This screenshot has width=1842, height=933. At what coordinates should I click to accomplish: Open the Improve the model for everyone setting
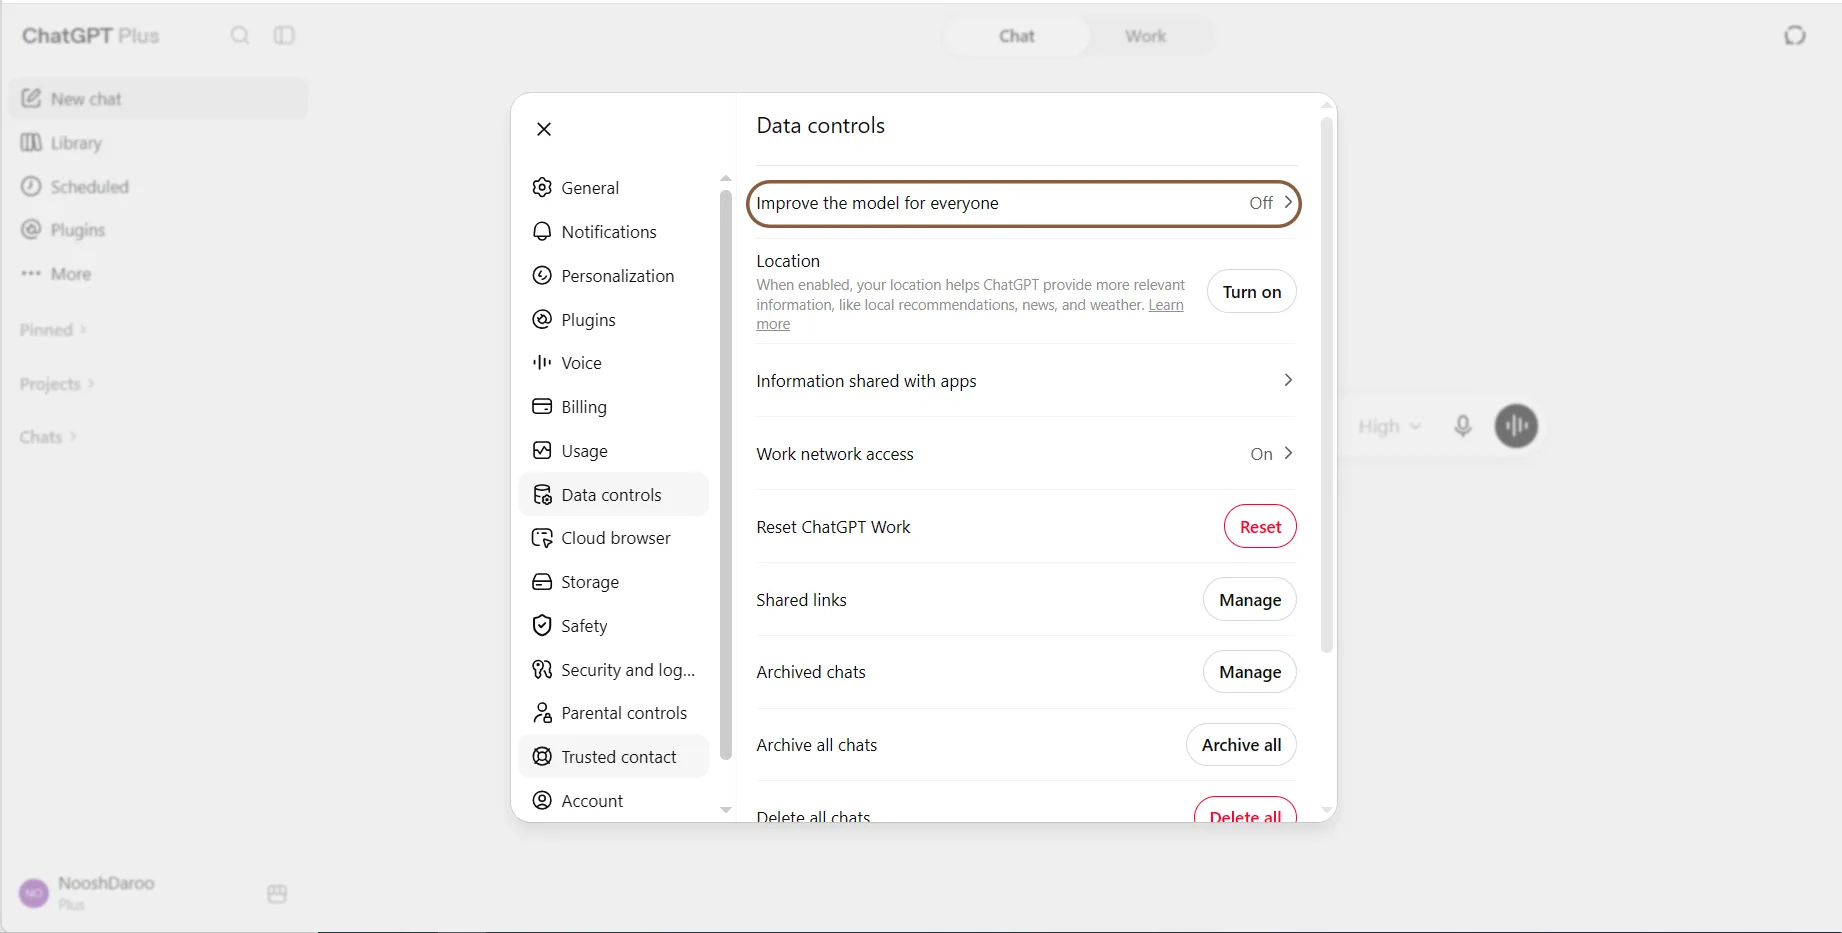click(x=1023, y=203)
